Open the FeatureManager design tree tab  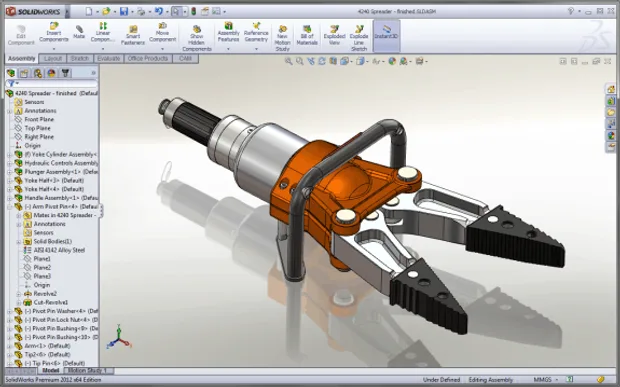pos(11,73)
